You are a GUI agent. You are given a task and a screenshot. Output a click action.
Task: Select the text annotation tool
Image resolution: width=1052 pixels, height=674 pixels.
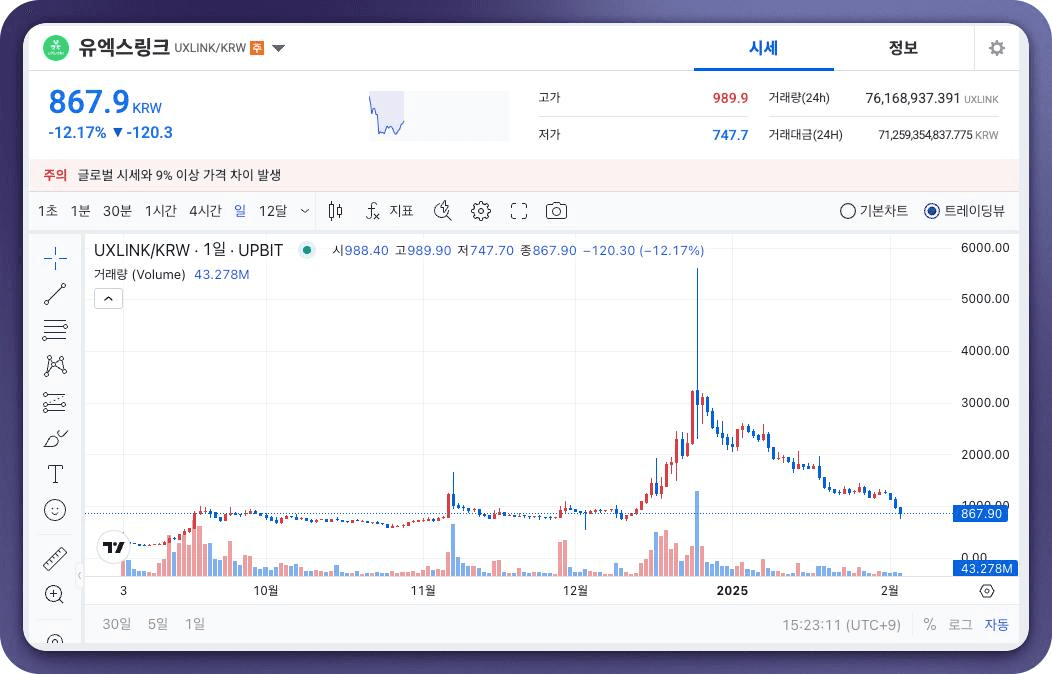(55, 474)
